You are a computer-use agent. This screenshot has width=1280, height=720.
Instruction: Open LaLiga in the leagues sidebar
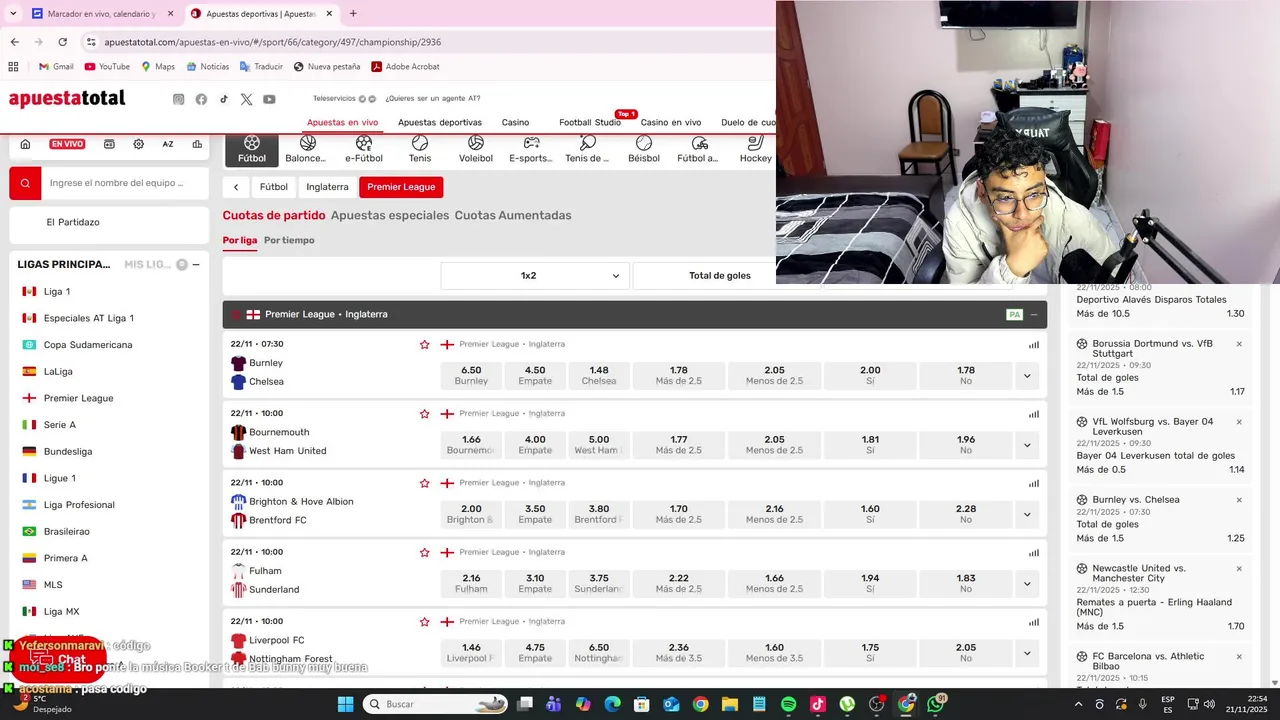tap(58, 371)
